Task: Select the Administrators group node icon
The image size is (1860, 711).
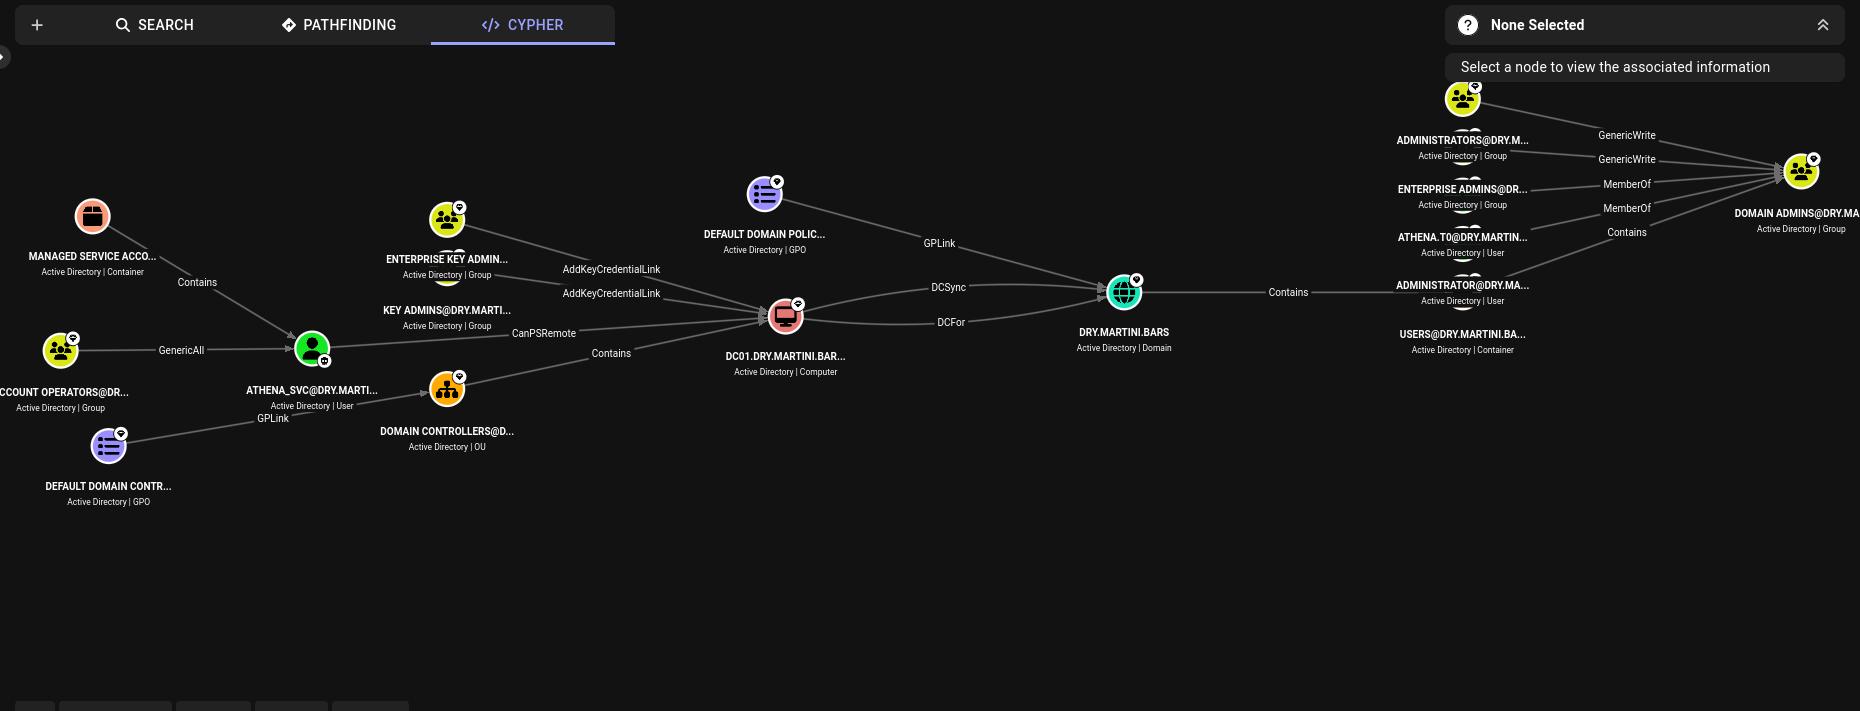Action: (1463, 99)
